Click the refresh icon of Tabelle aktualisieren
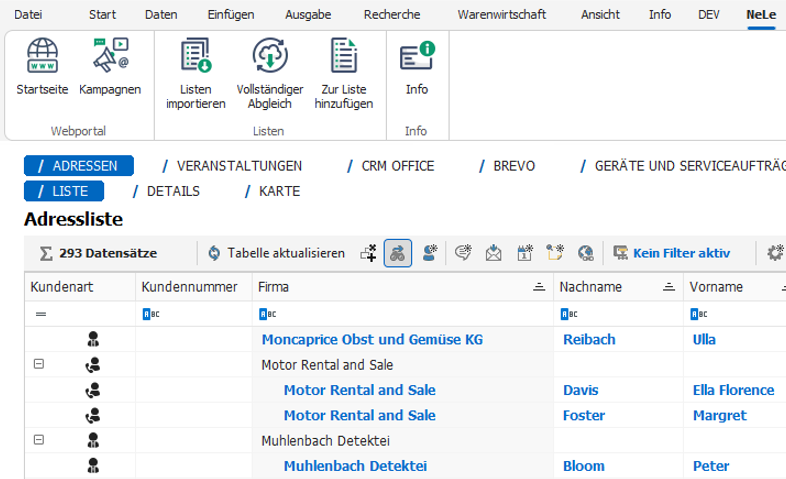 pos(214,253)
